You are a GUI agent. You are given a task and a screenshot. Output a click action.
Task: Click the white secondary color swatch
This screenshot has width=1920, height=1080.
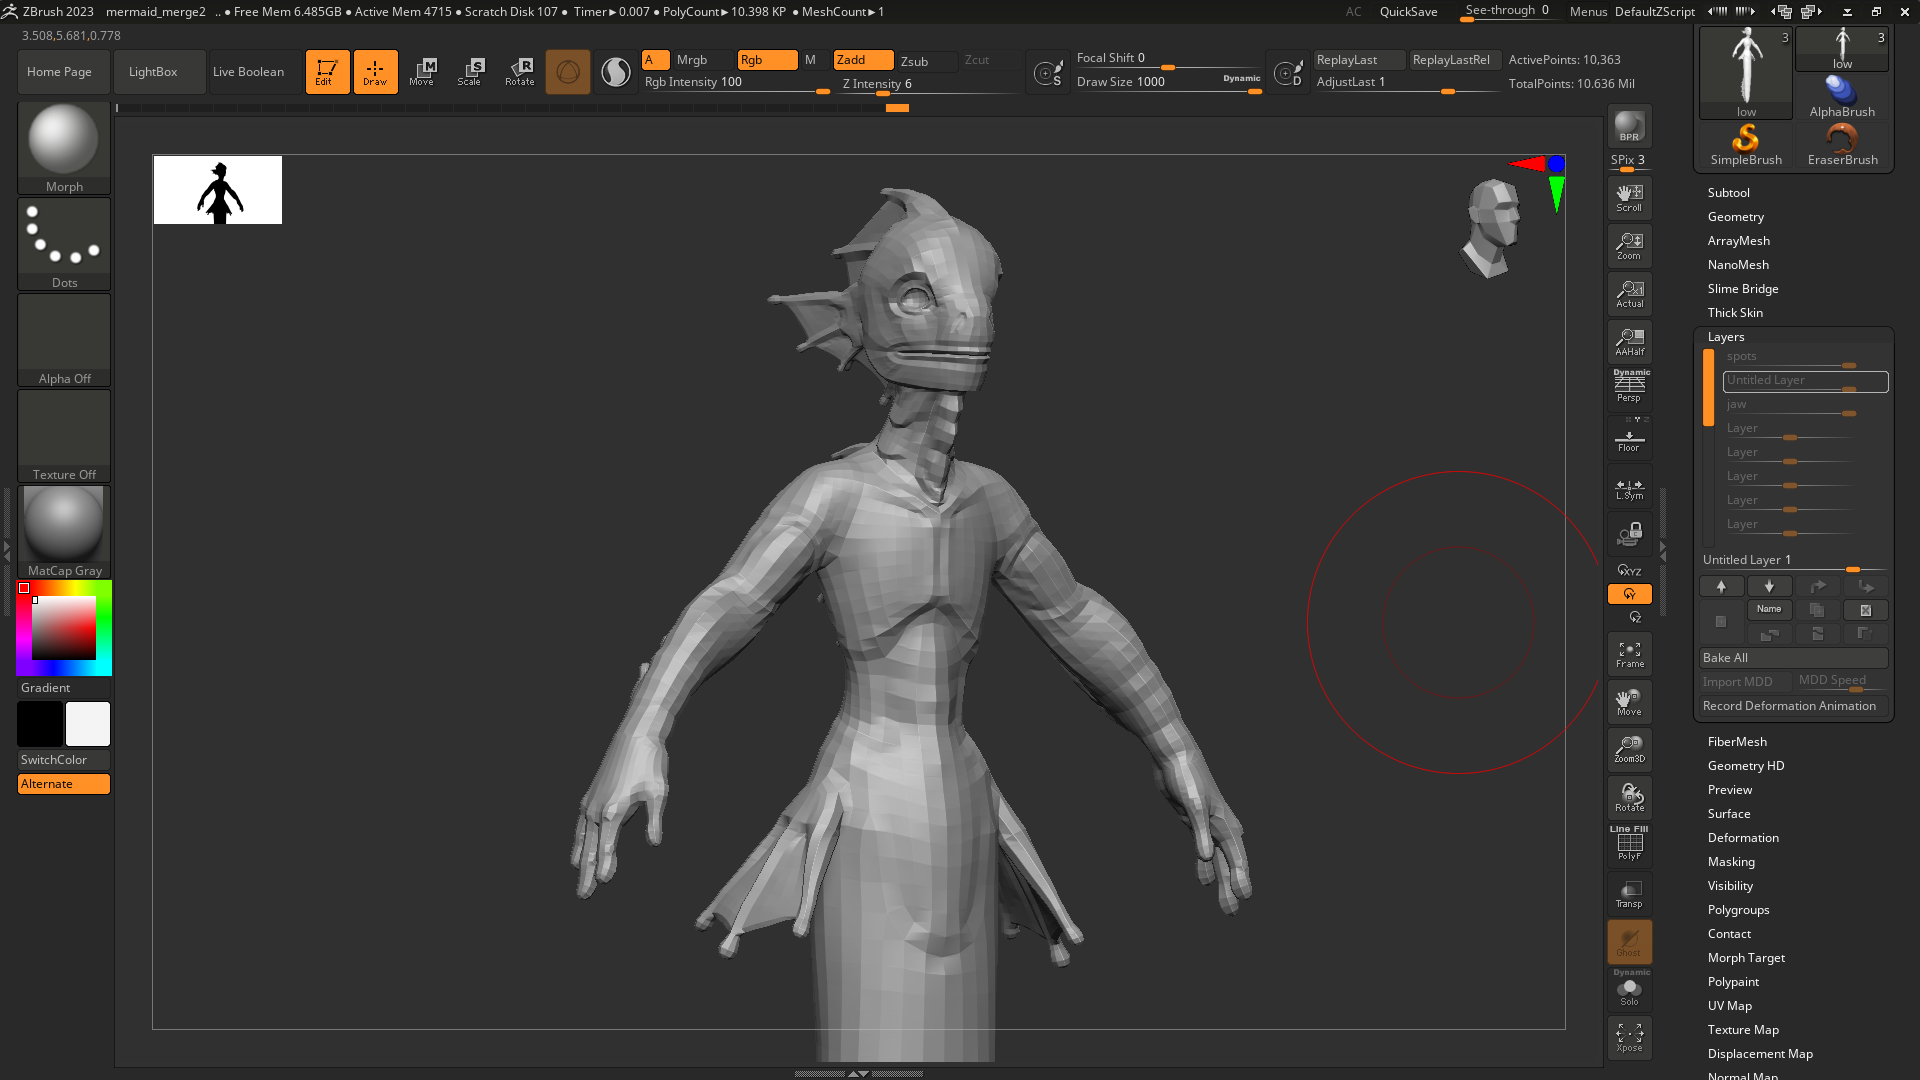88,724
